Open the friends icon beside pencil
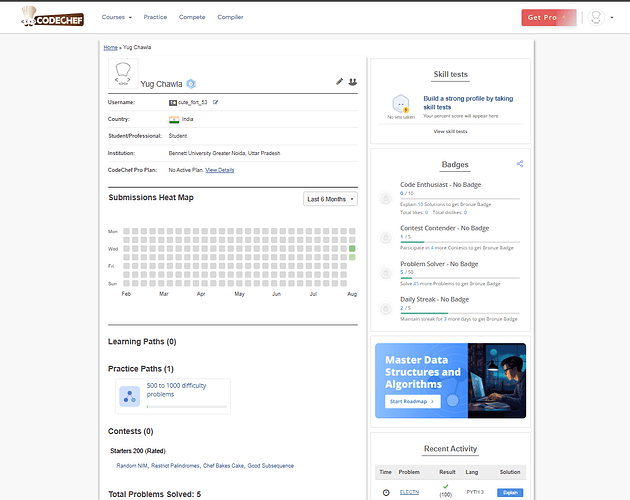Viewport: 630px width, 500px height. point(352,82)
